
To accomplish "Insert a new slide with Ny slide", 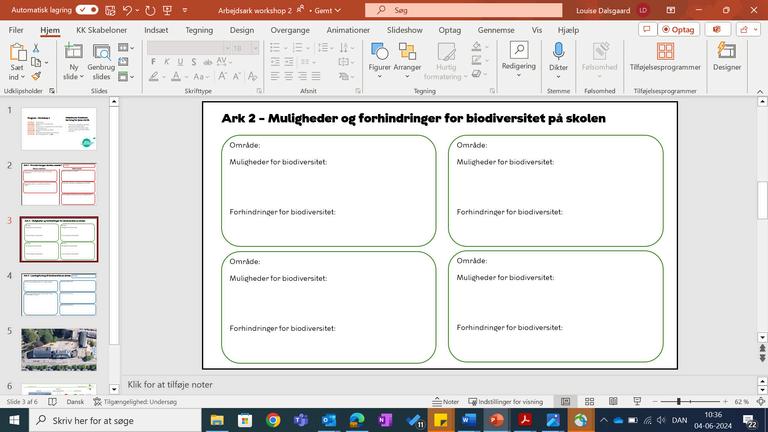I will coord(73,61).
